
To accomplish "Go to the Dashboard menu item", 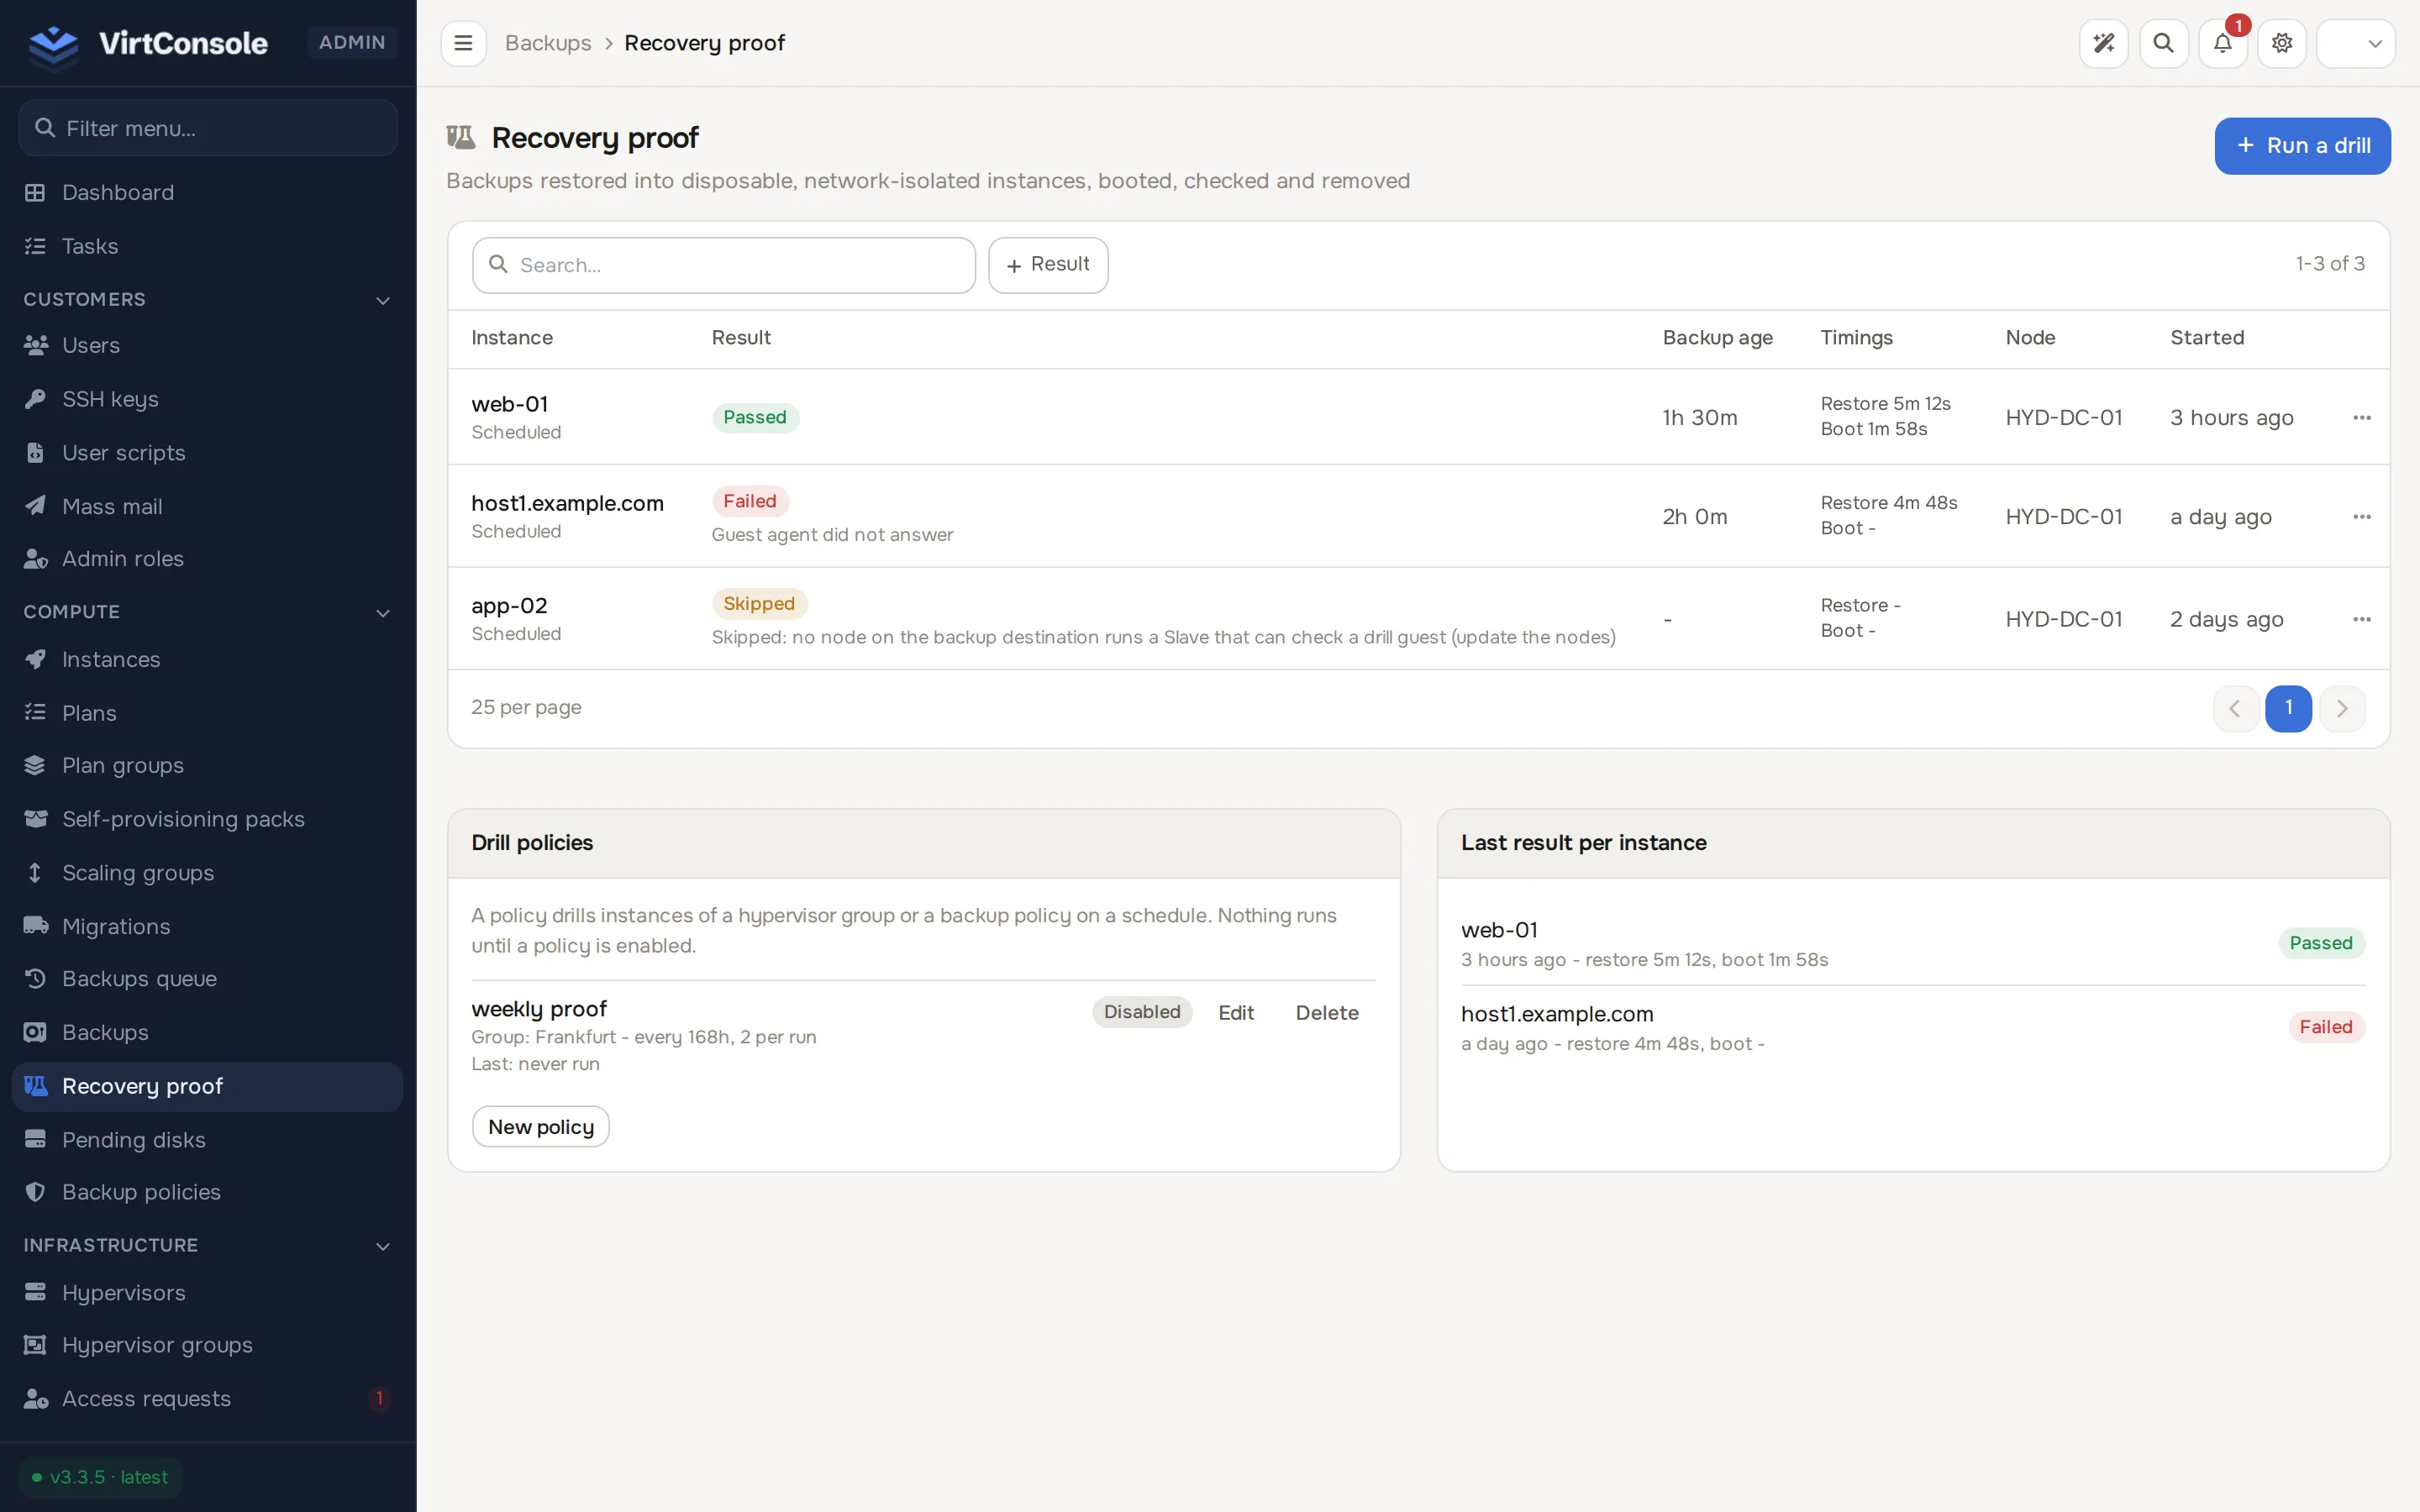I will [208, 192].
